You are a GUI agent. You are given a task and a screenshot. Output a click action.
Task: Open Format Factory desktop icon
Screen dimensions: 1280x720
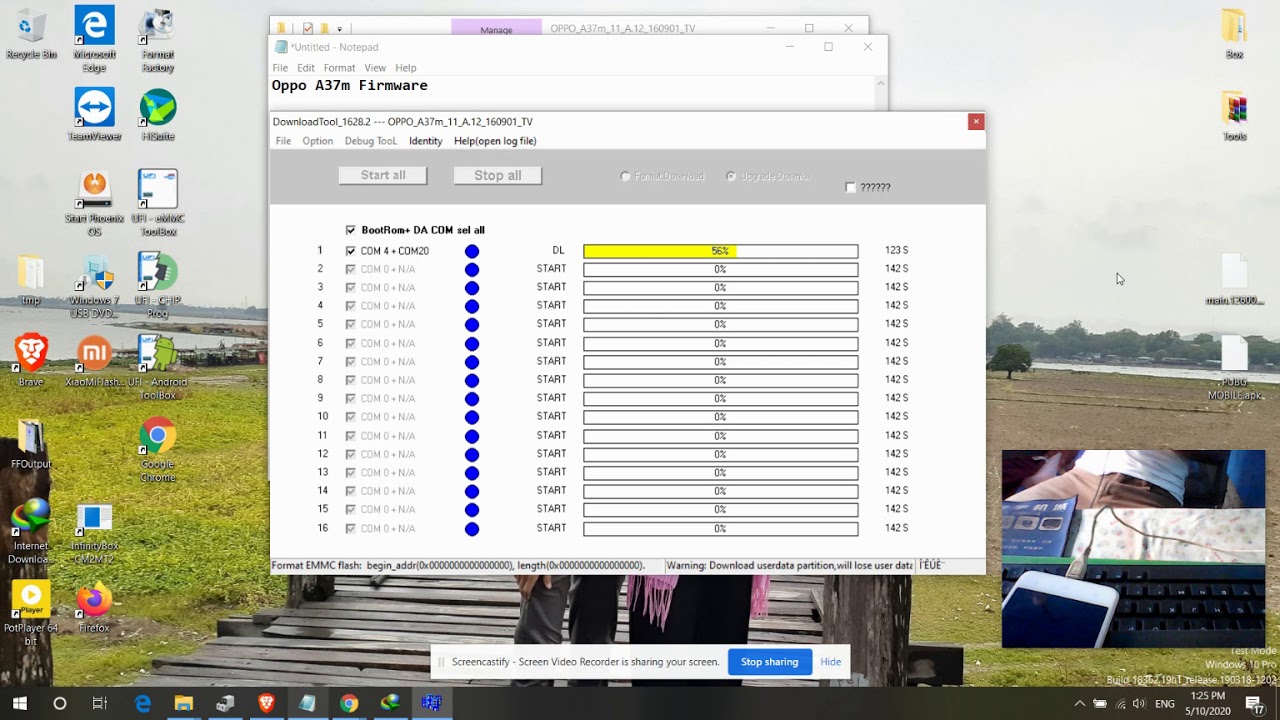[x=158, y=40]
